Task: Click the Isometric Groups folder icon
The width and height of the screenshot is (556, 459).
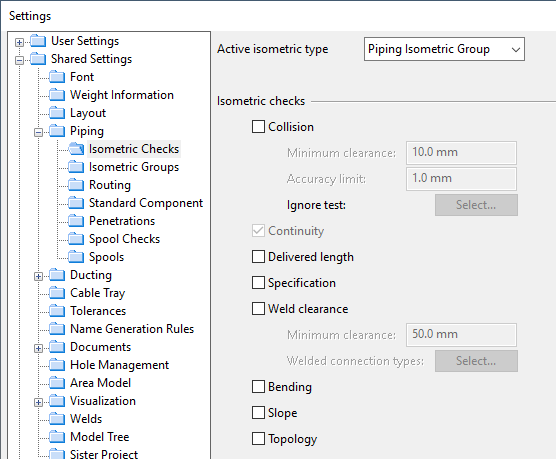Action: (x=76, y=167)
